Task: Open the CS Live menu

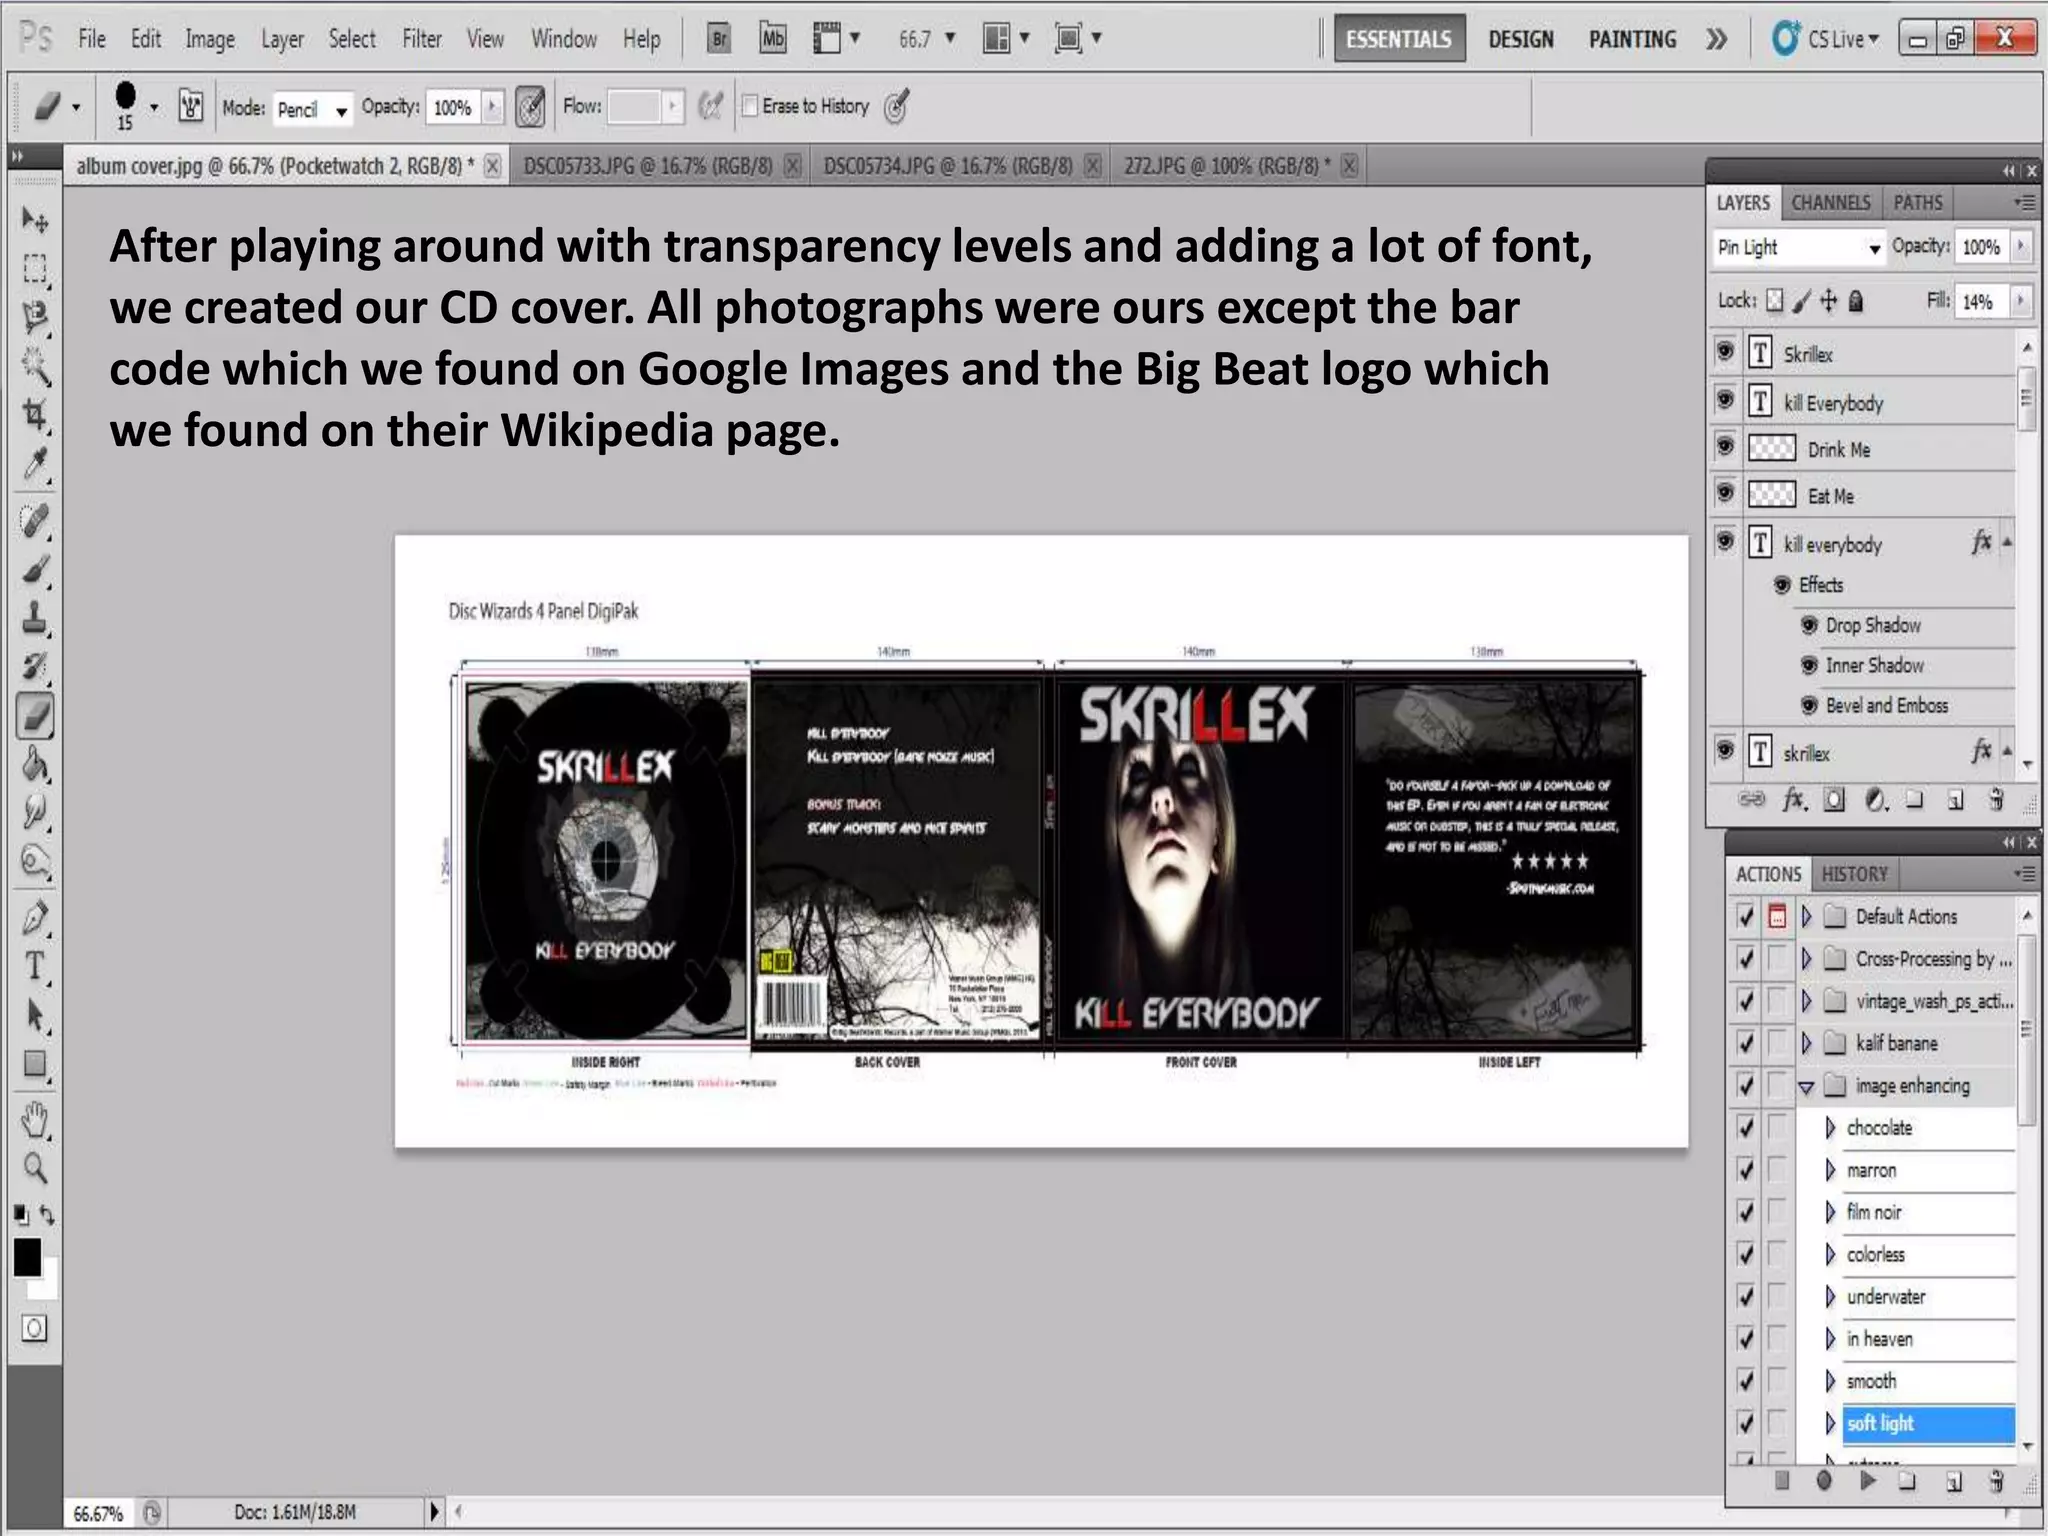Action: point(1826,39)
